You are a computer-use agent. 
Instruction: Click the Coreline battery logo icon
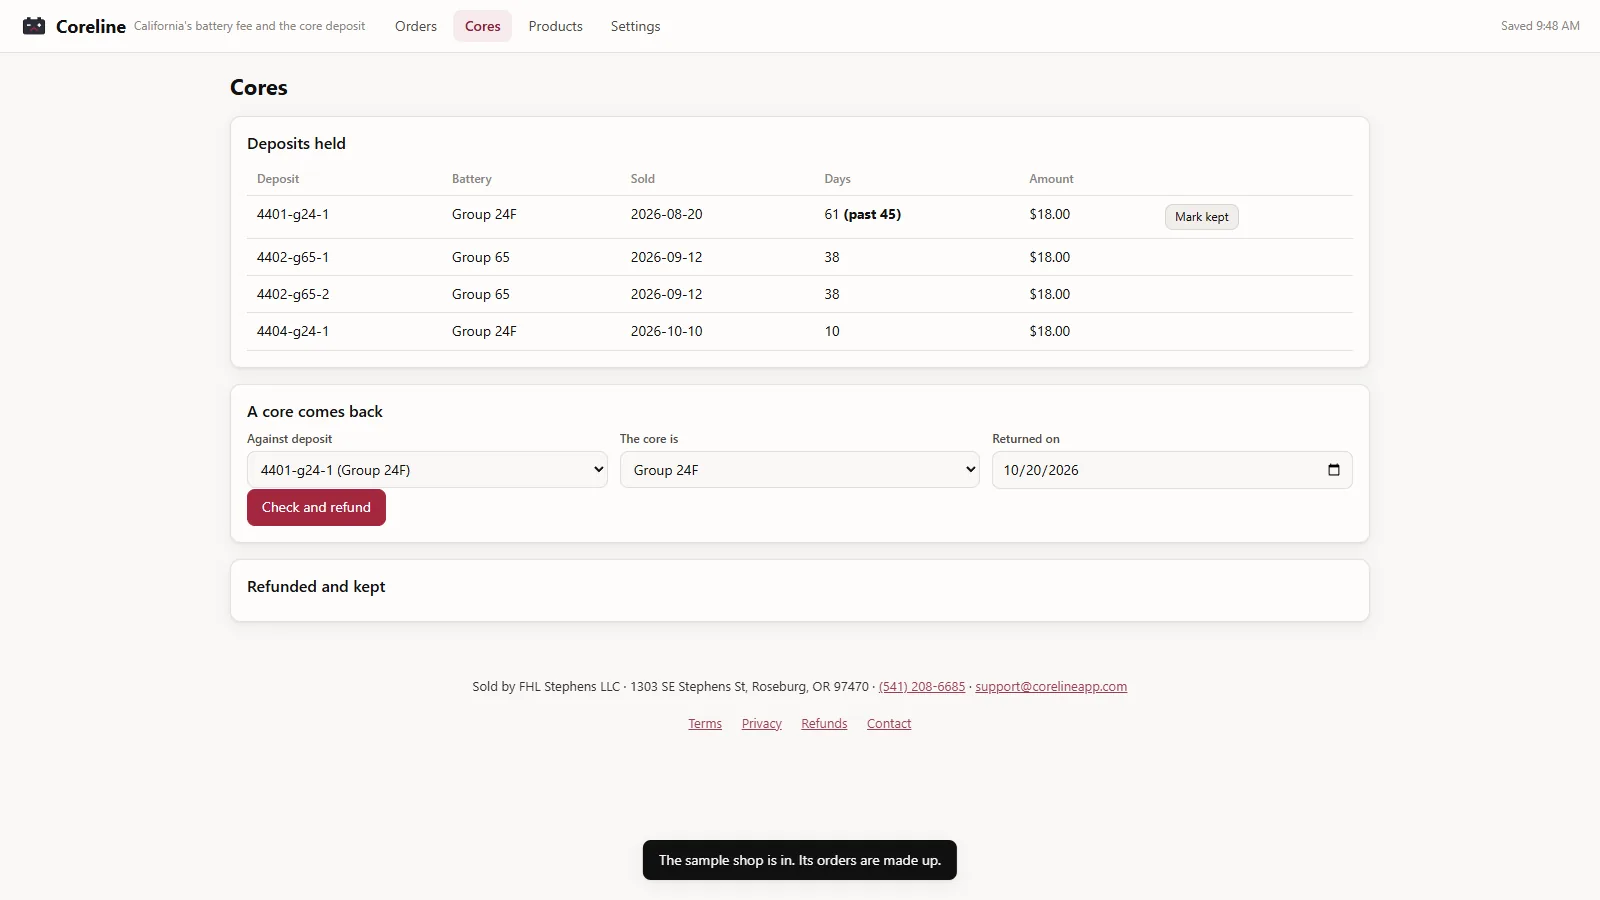click(34, 26)
